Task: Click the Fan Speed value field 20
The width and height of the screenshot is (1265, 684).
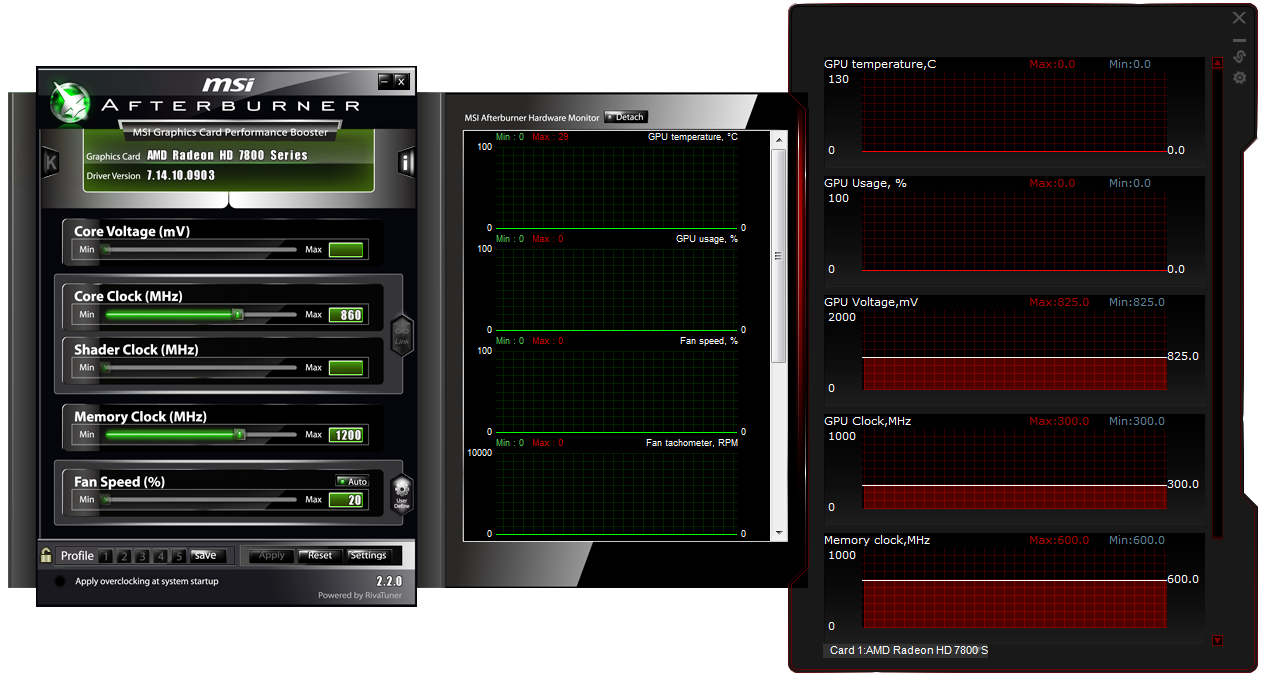Action: pyautogui.click(x=346, y=500)
